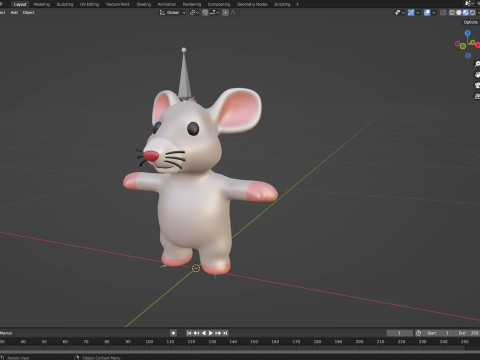This screenshot has height=360, width=480.
Task: Click frame 200 on the timeline ruler
Action: pyautogui.click(x=359, y=342)
